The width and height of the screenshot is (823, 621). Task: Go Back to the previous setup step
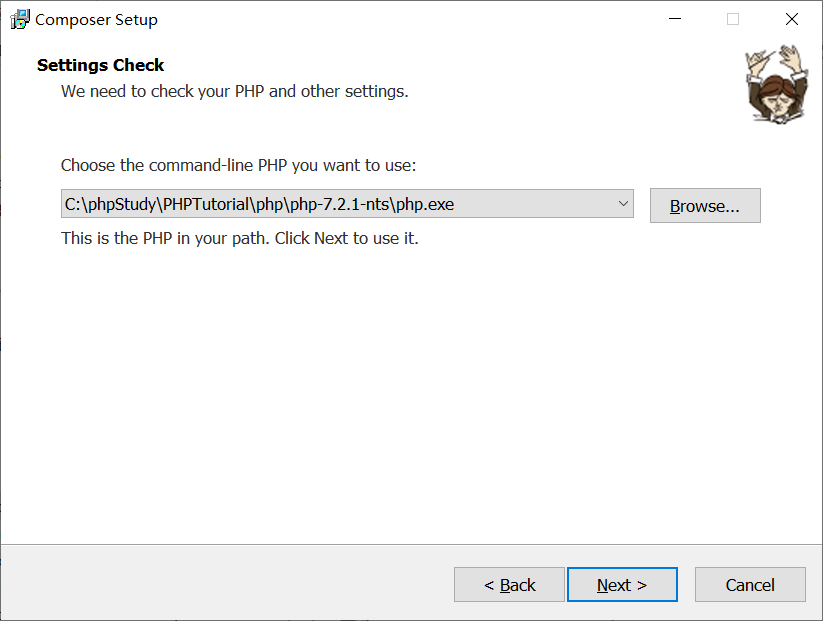[509, 584]
